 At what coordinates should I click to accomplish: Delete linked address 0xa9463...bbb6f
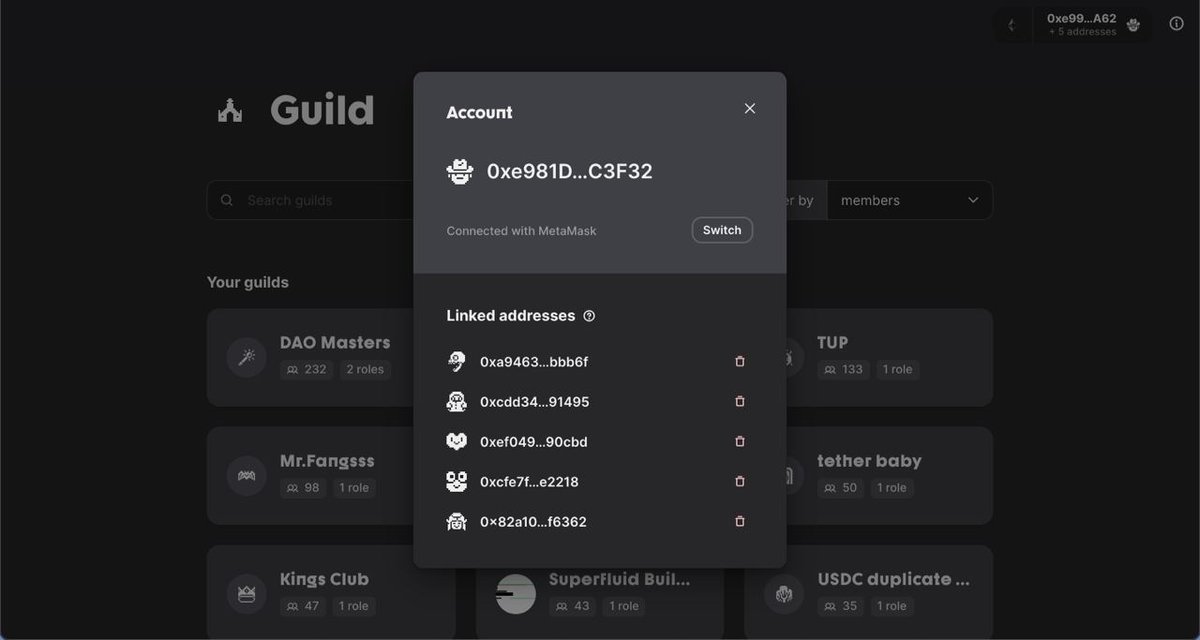(x=740, y=361)
